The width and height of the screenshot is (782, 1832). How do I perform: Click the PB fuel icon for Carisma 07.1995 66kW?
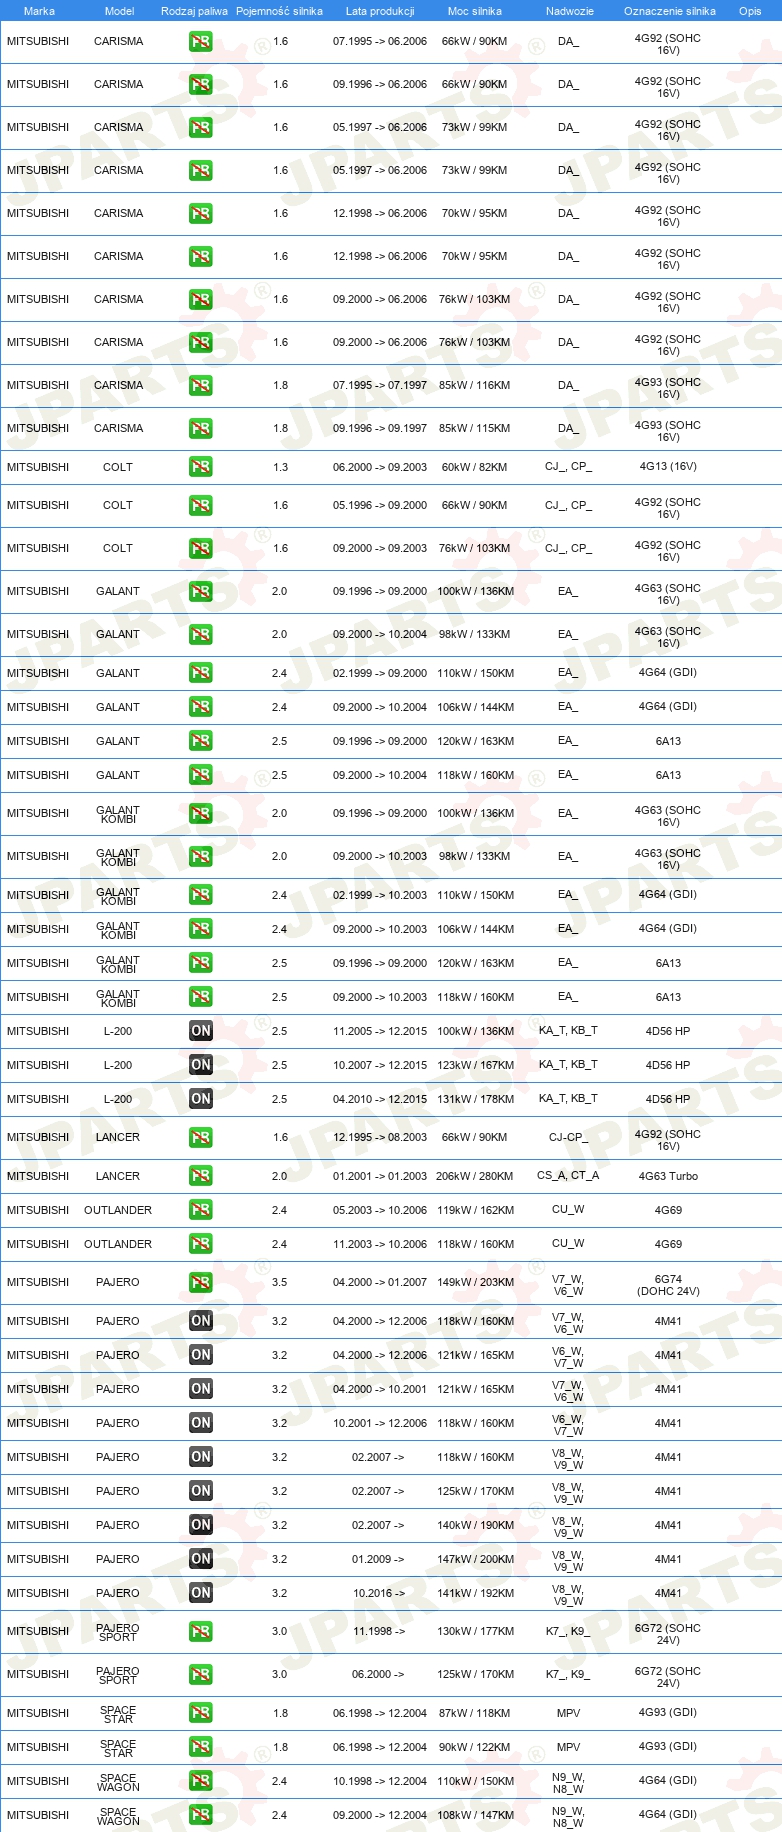(201, 42)
